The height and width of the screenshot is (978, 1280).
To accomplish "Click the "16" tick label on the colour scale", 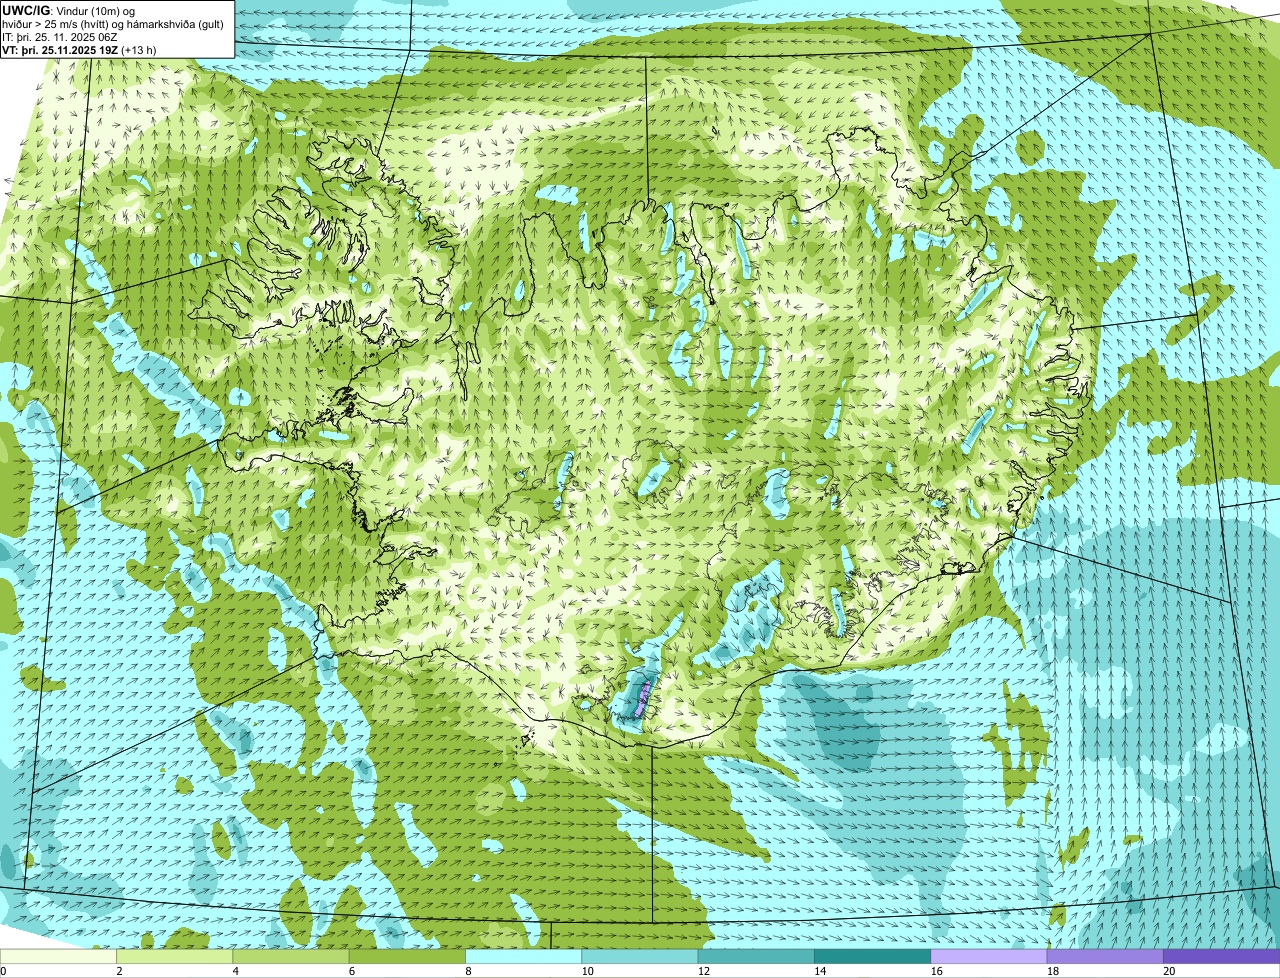I will point(936,971).
